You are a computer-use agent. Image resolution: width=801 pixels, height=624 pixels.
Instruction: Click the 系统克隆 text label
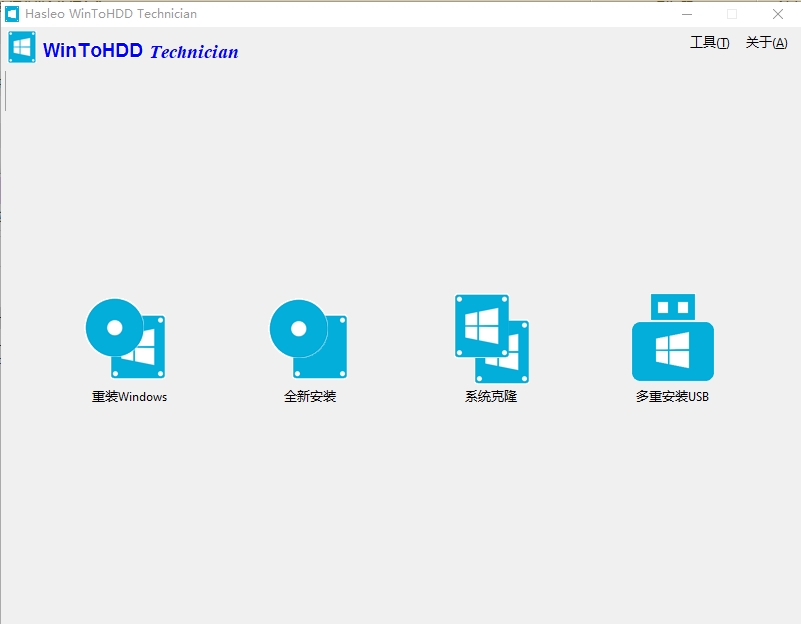pyautogui.click(x=491, y=396)
